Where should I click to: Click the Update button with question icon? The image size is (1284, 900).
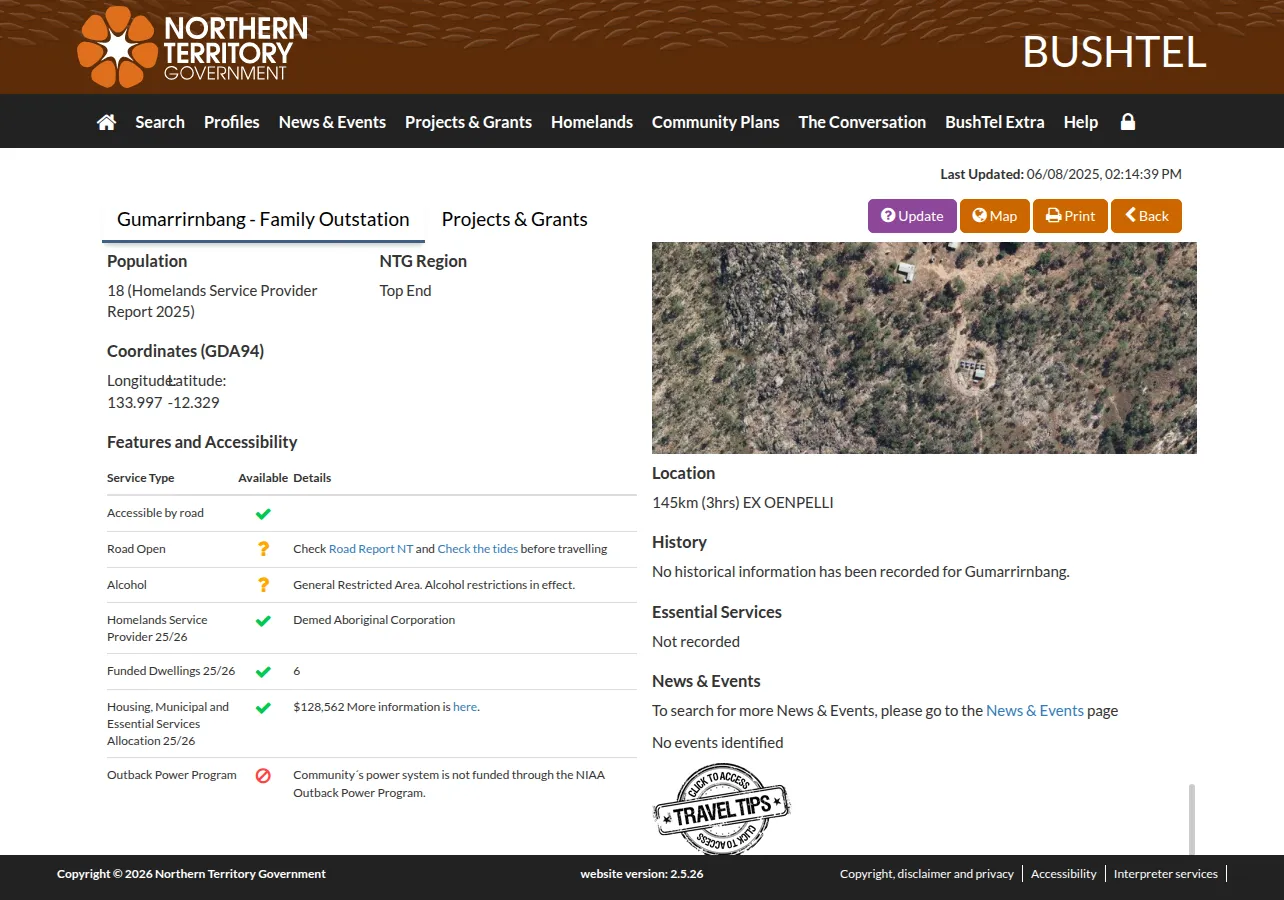point(912,216)
